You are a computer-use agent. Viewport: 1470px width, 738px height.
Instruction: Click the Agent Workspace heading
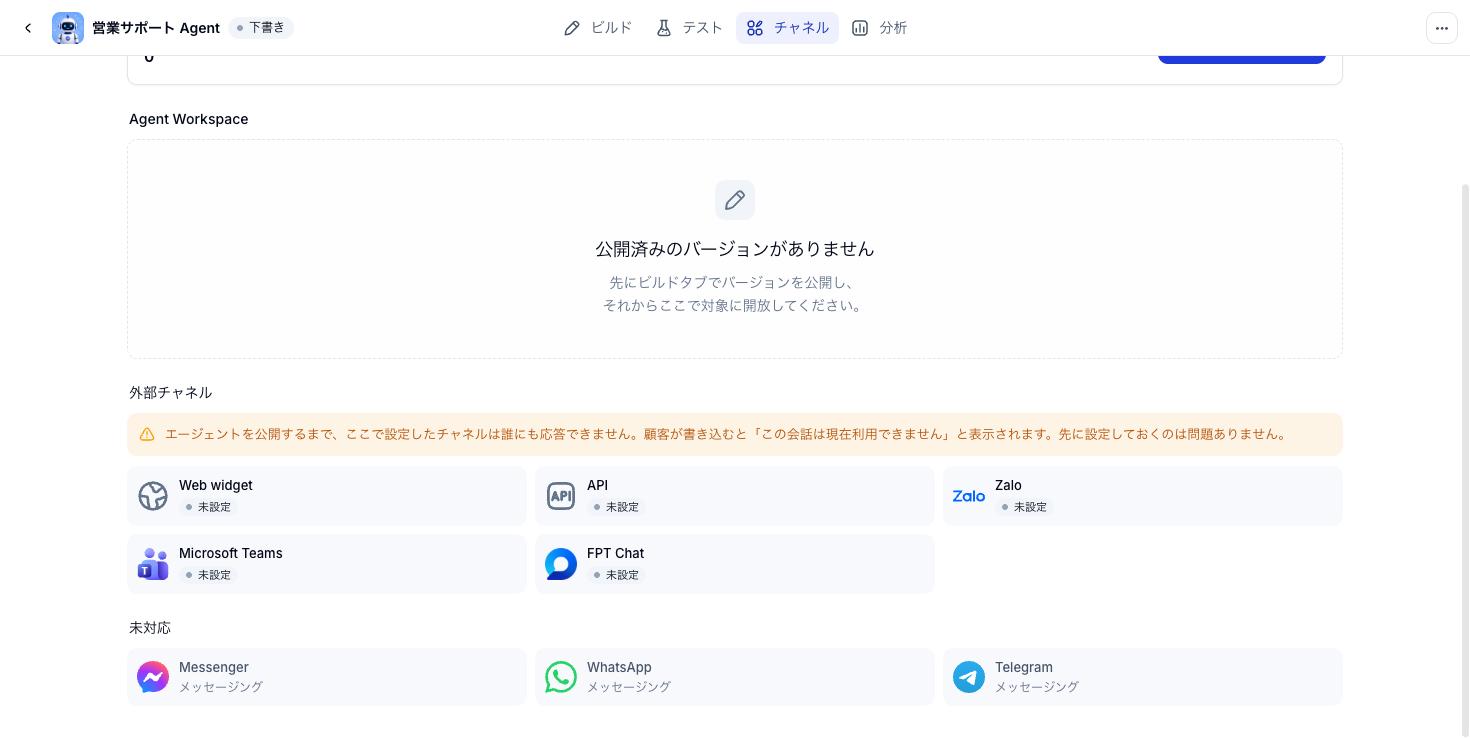[x=189, y=119]
